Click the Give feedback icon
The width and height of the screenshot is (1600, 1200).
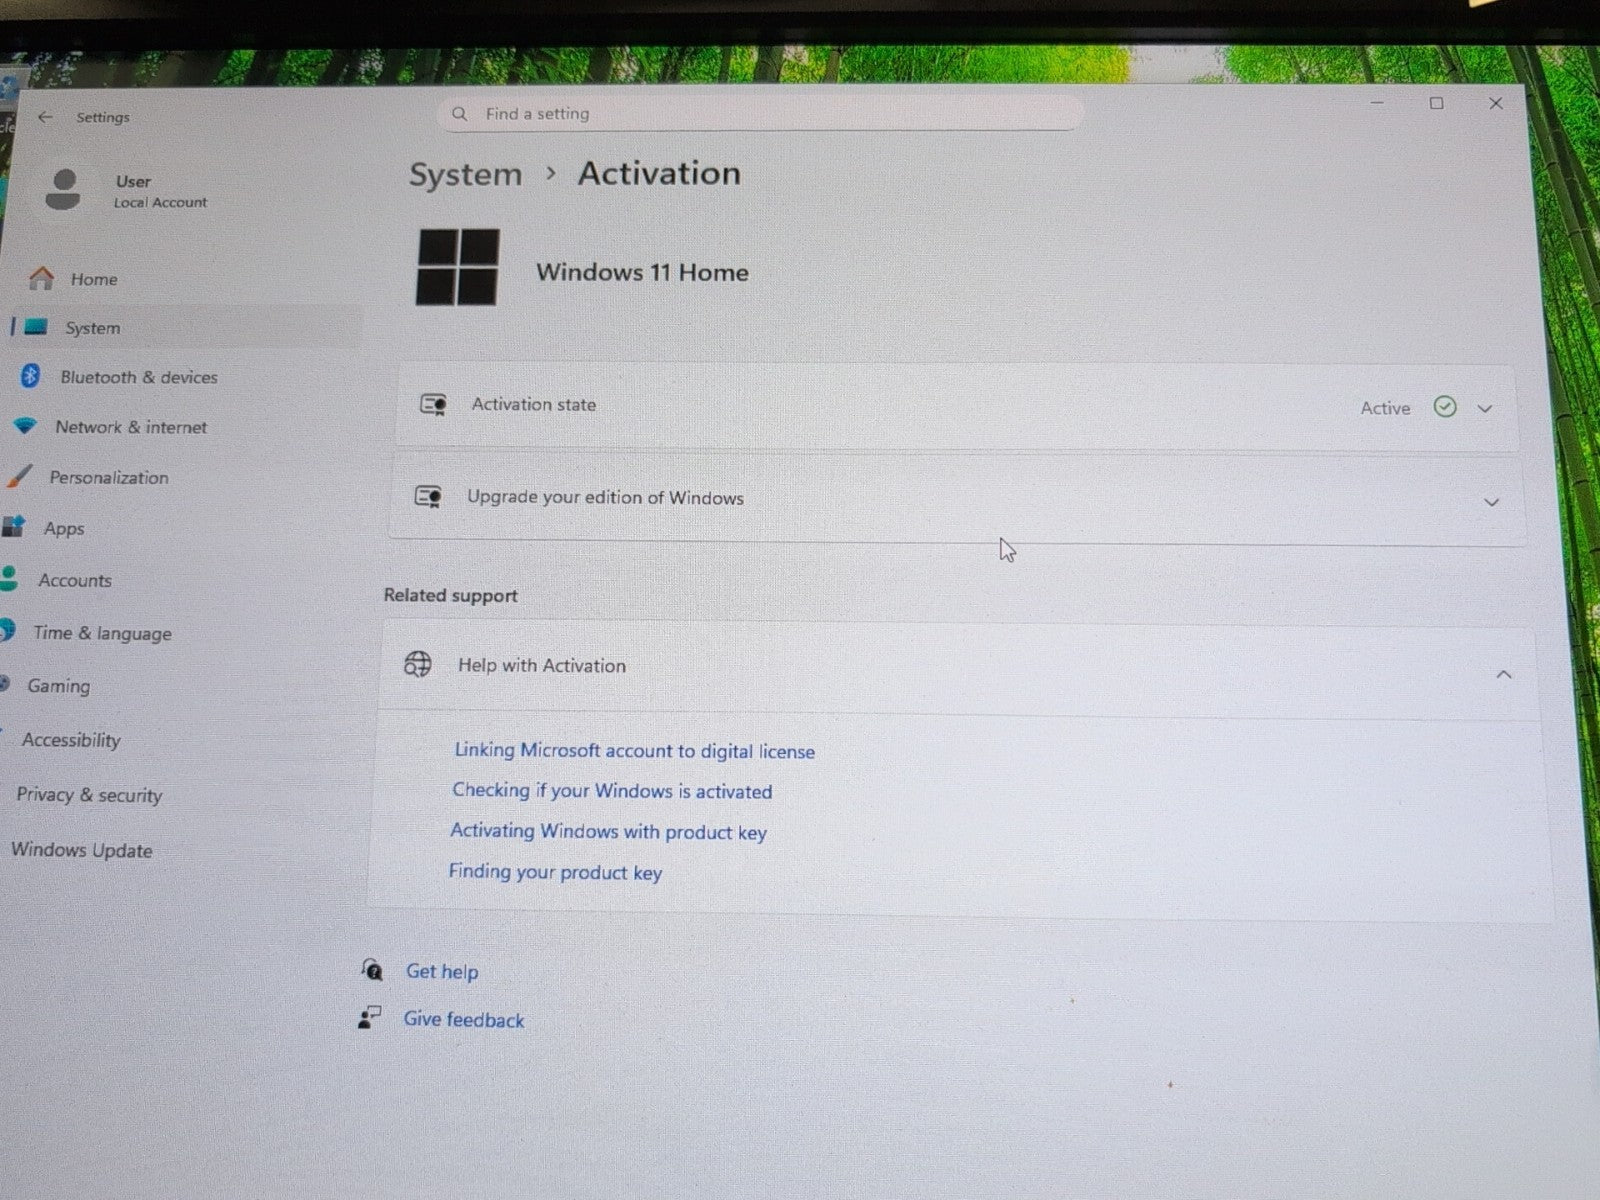pos(369,1018)
